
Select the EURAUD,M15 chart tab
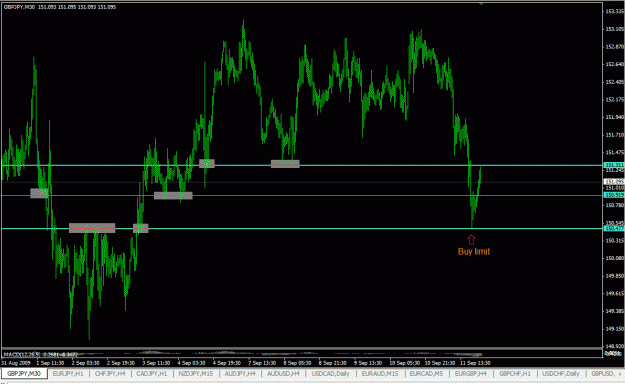pyautogui.click(x=380, y=374)
